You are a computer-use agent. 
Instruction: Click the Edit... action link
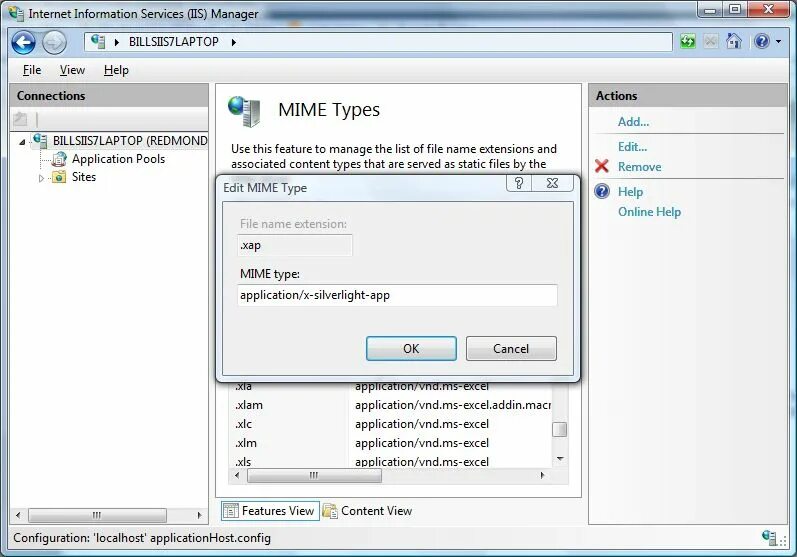(632, 147)
